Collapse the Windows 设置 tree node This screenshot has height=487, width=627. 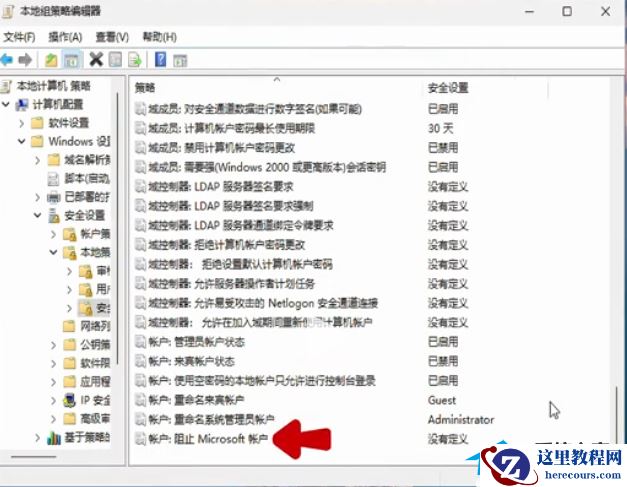point(22,141)
